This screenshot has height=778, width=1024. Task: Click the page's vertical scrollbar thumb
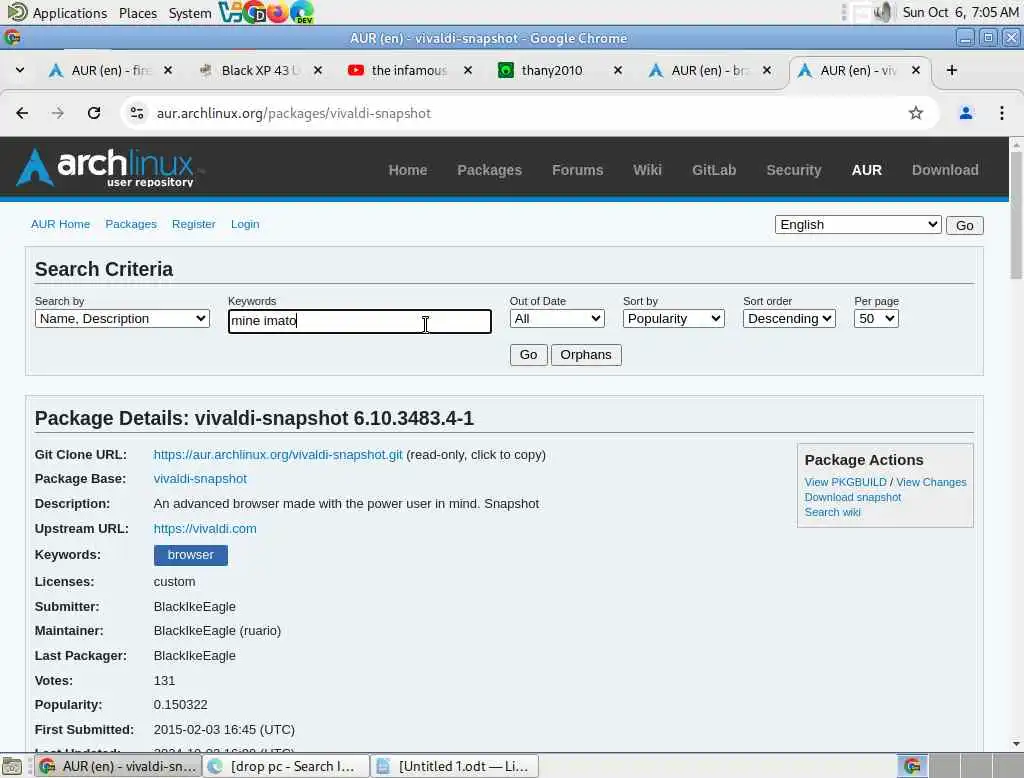pyautogui.click(x=1016, y=216)
